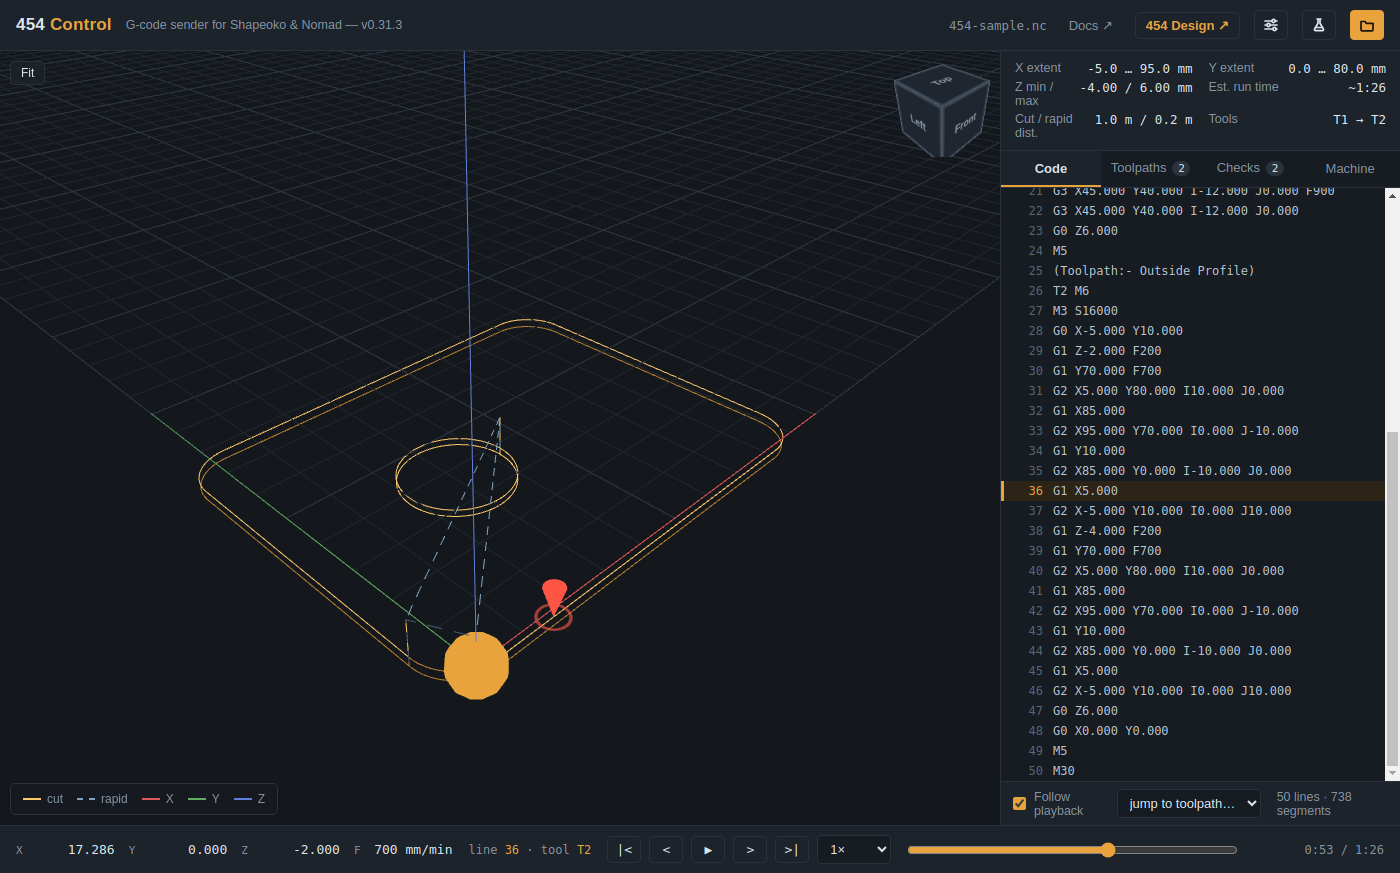Click the Z axis legend entry
The height and width of the screenshot is (873, 1400).
(x=250, y=799)
